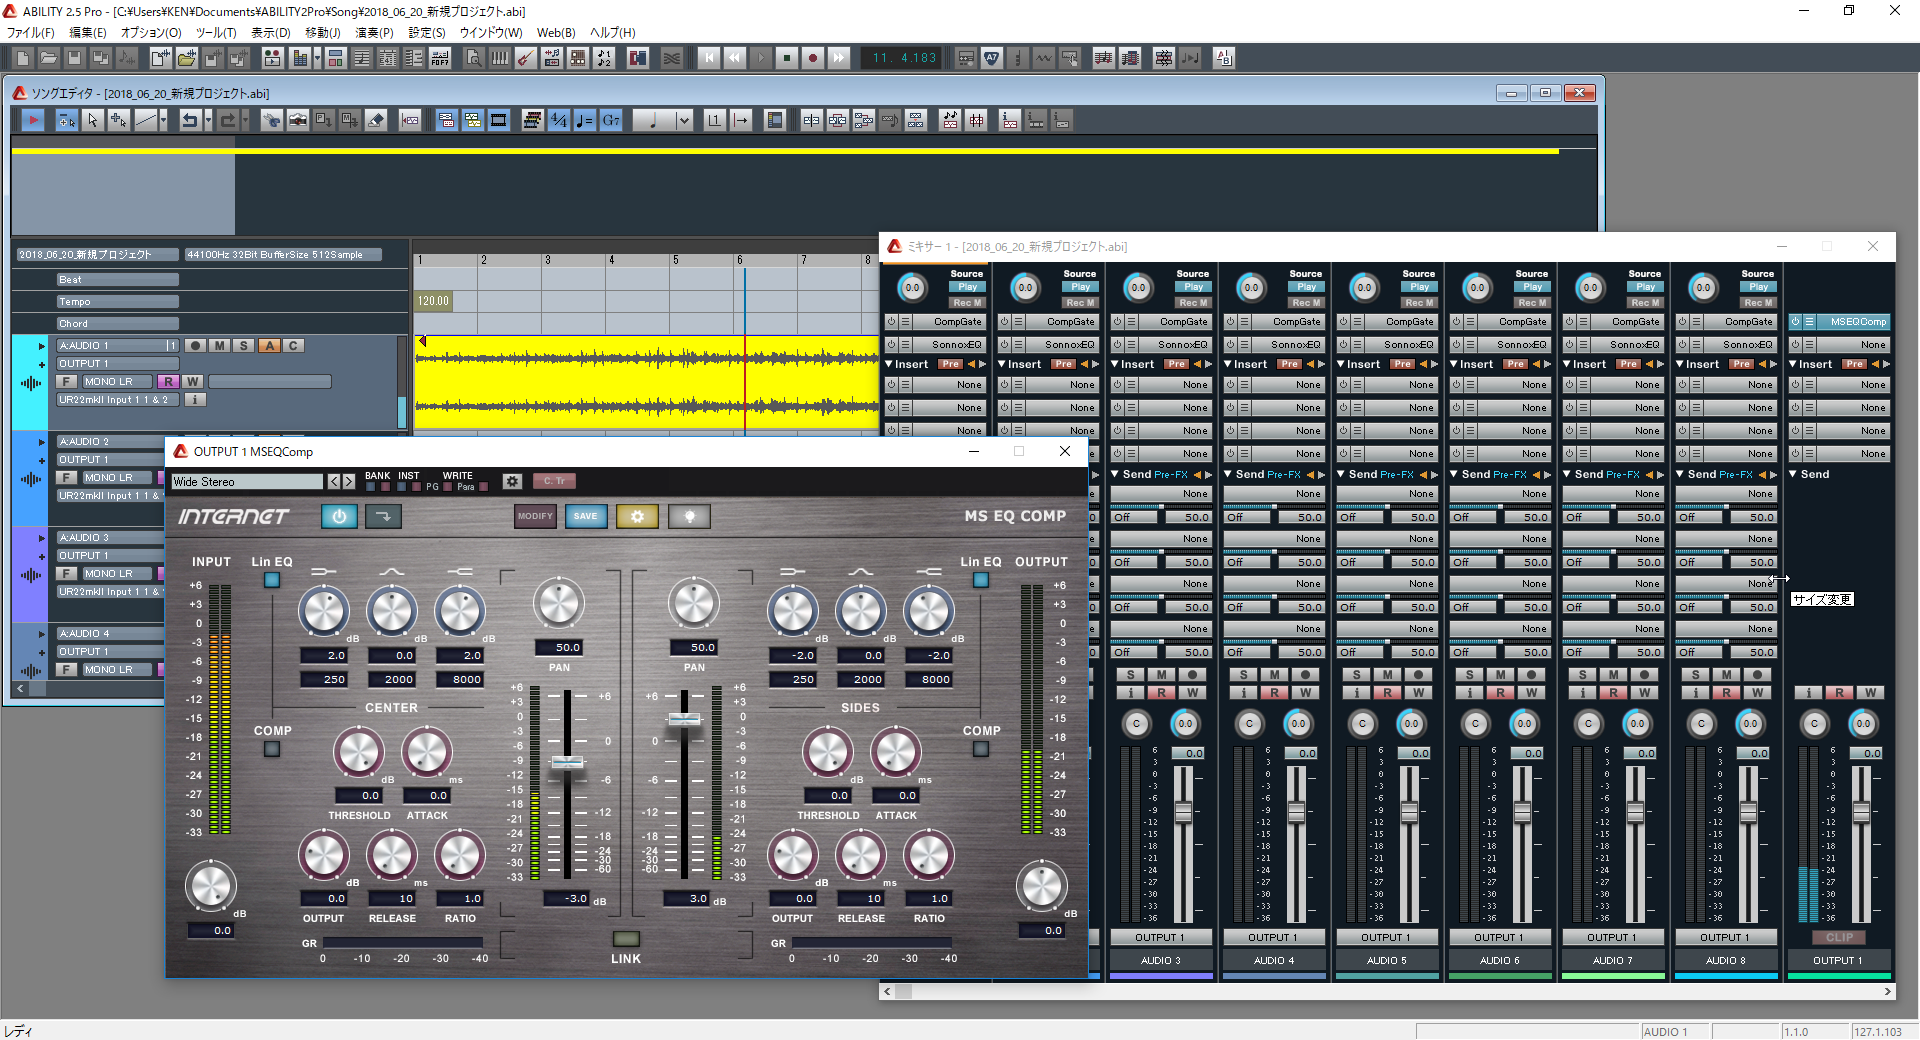Click next preset arrow next to Wide Stereo
This screenshot has height=1040, width=1920.
[x=349, y=481]
